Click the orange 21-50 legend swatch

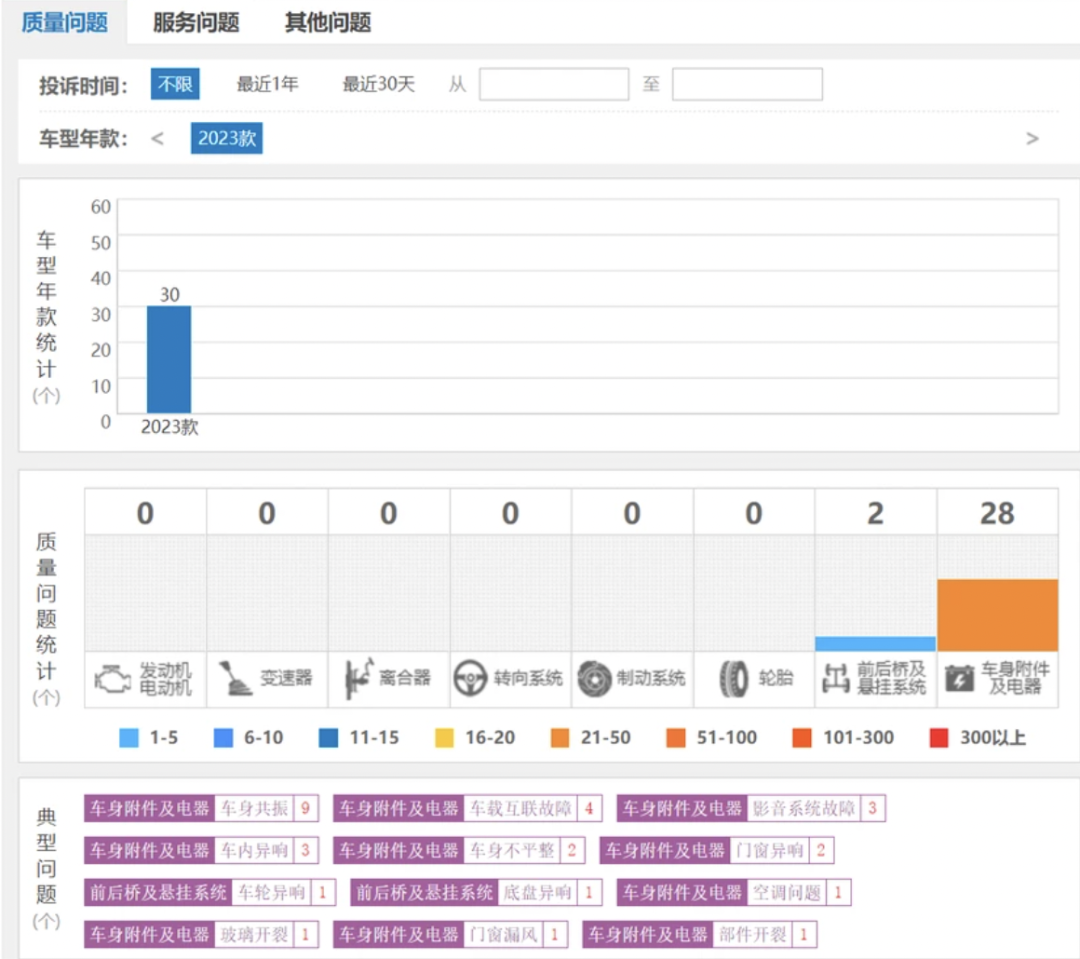click(x=559, y=738)
